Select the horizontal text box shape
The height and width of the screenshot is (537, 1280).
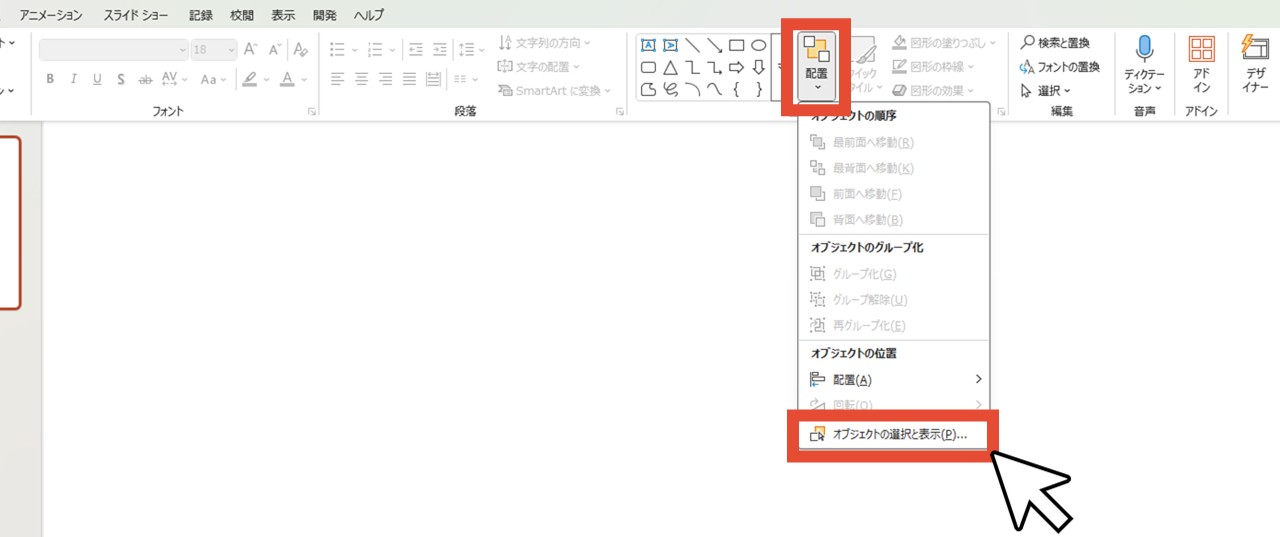coord(648,45)
